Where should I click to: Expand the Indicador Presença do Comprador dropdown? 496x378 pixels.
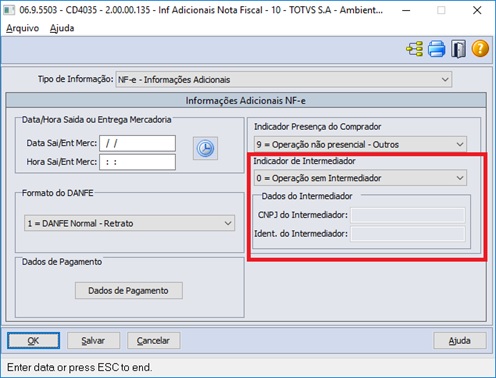pos(360,144)
